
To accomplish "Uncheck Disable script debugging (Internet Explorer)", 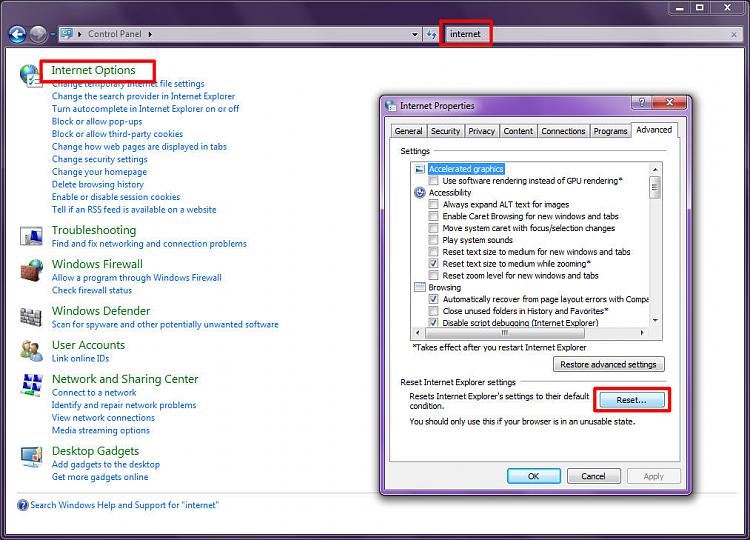I will (433, 323).
